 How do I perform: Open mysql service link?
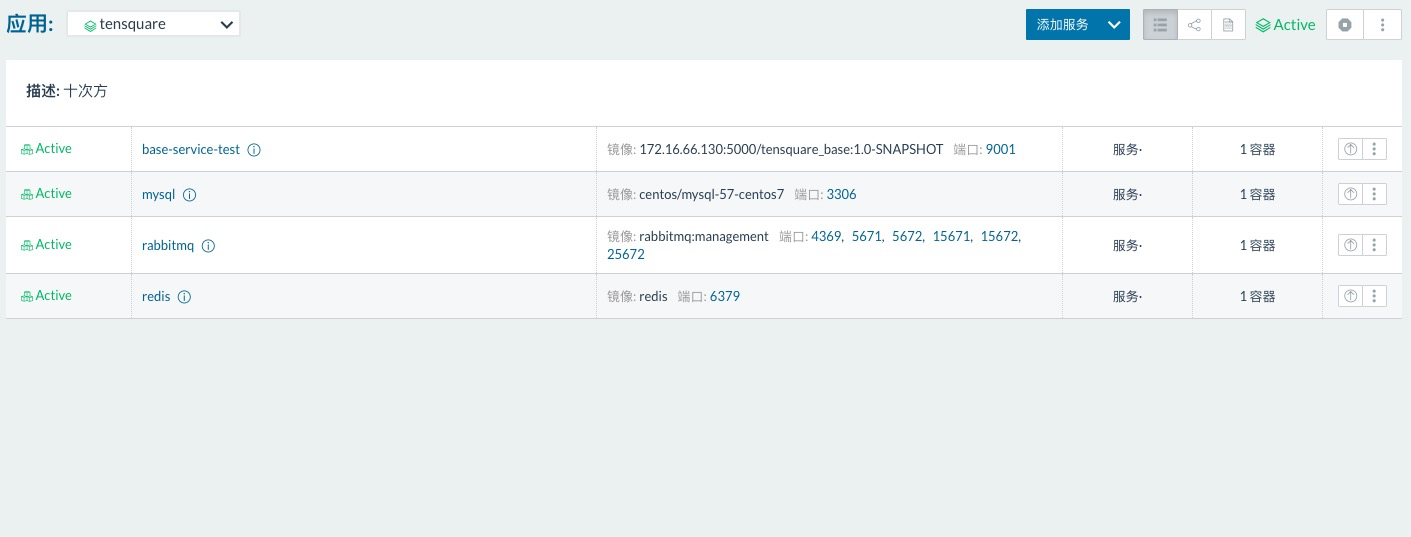click(158, 195)
